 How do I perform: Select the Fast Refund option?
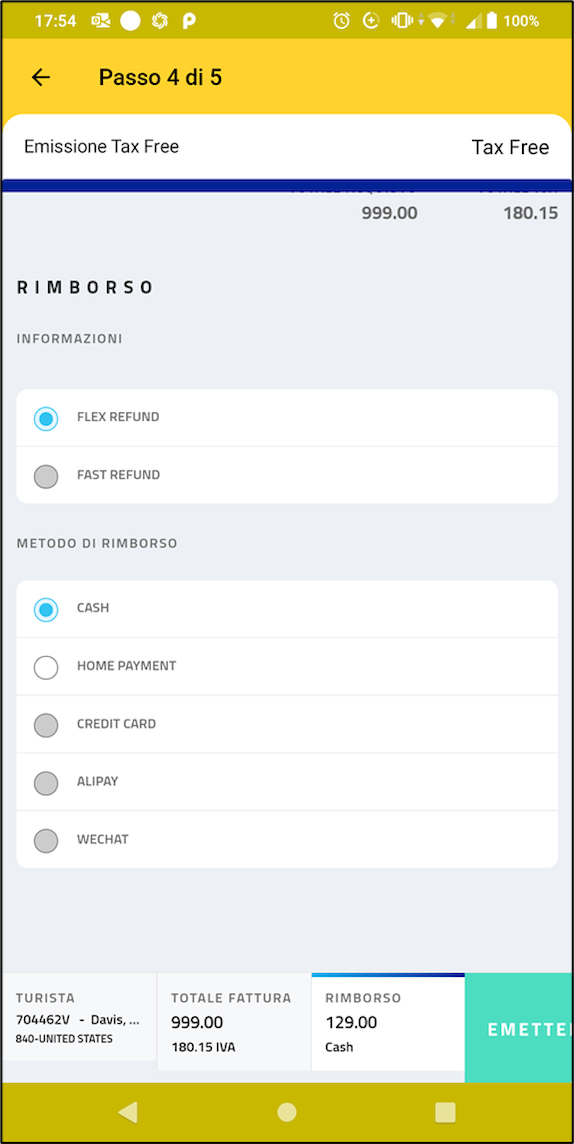point(287,476)
